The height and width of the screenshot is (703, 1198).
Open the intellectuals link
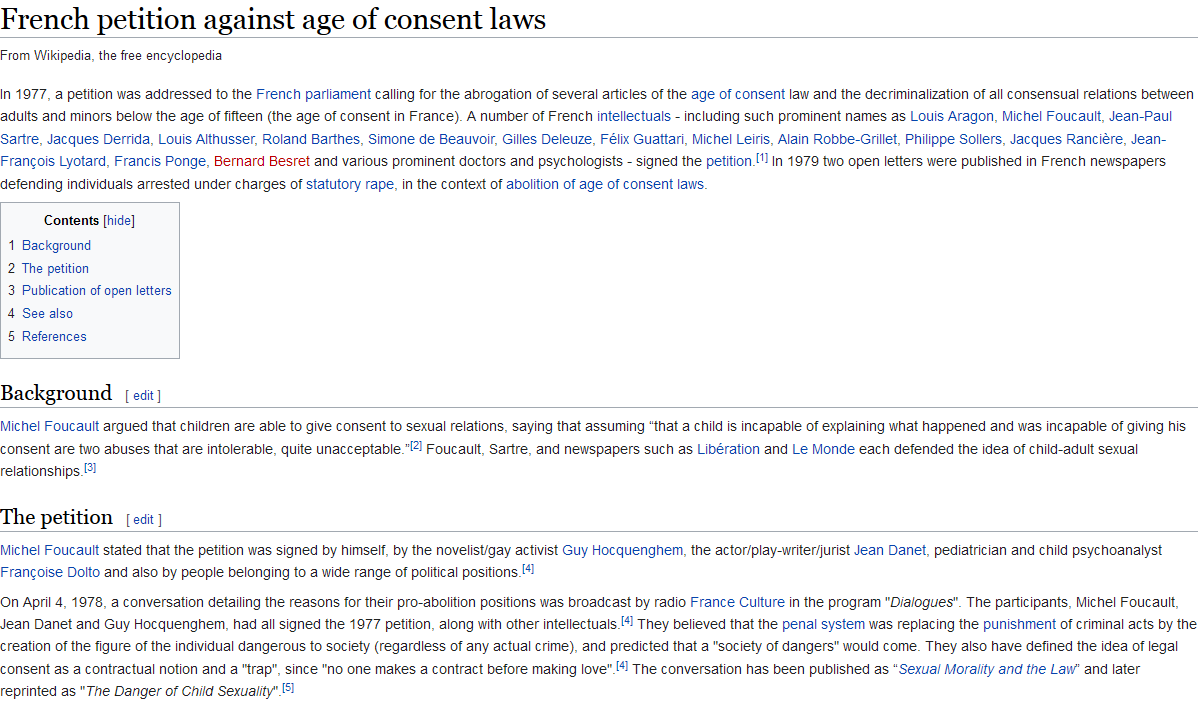point(633,116)
